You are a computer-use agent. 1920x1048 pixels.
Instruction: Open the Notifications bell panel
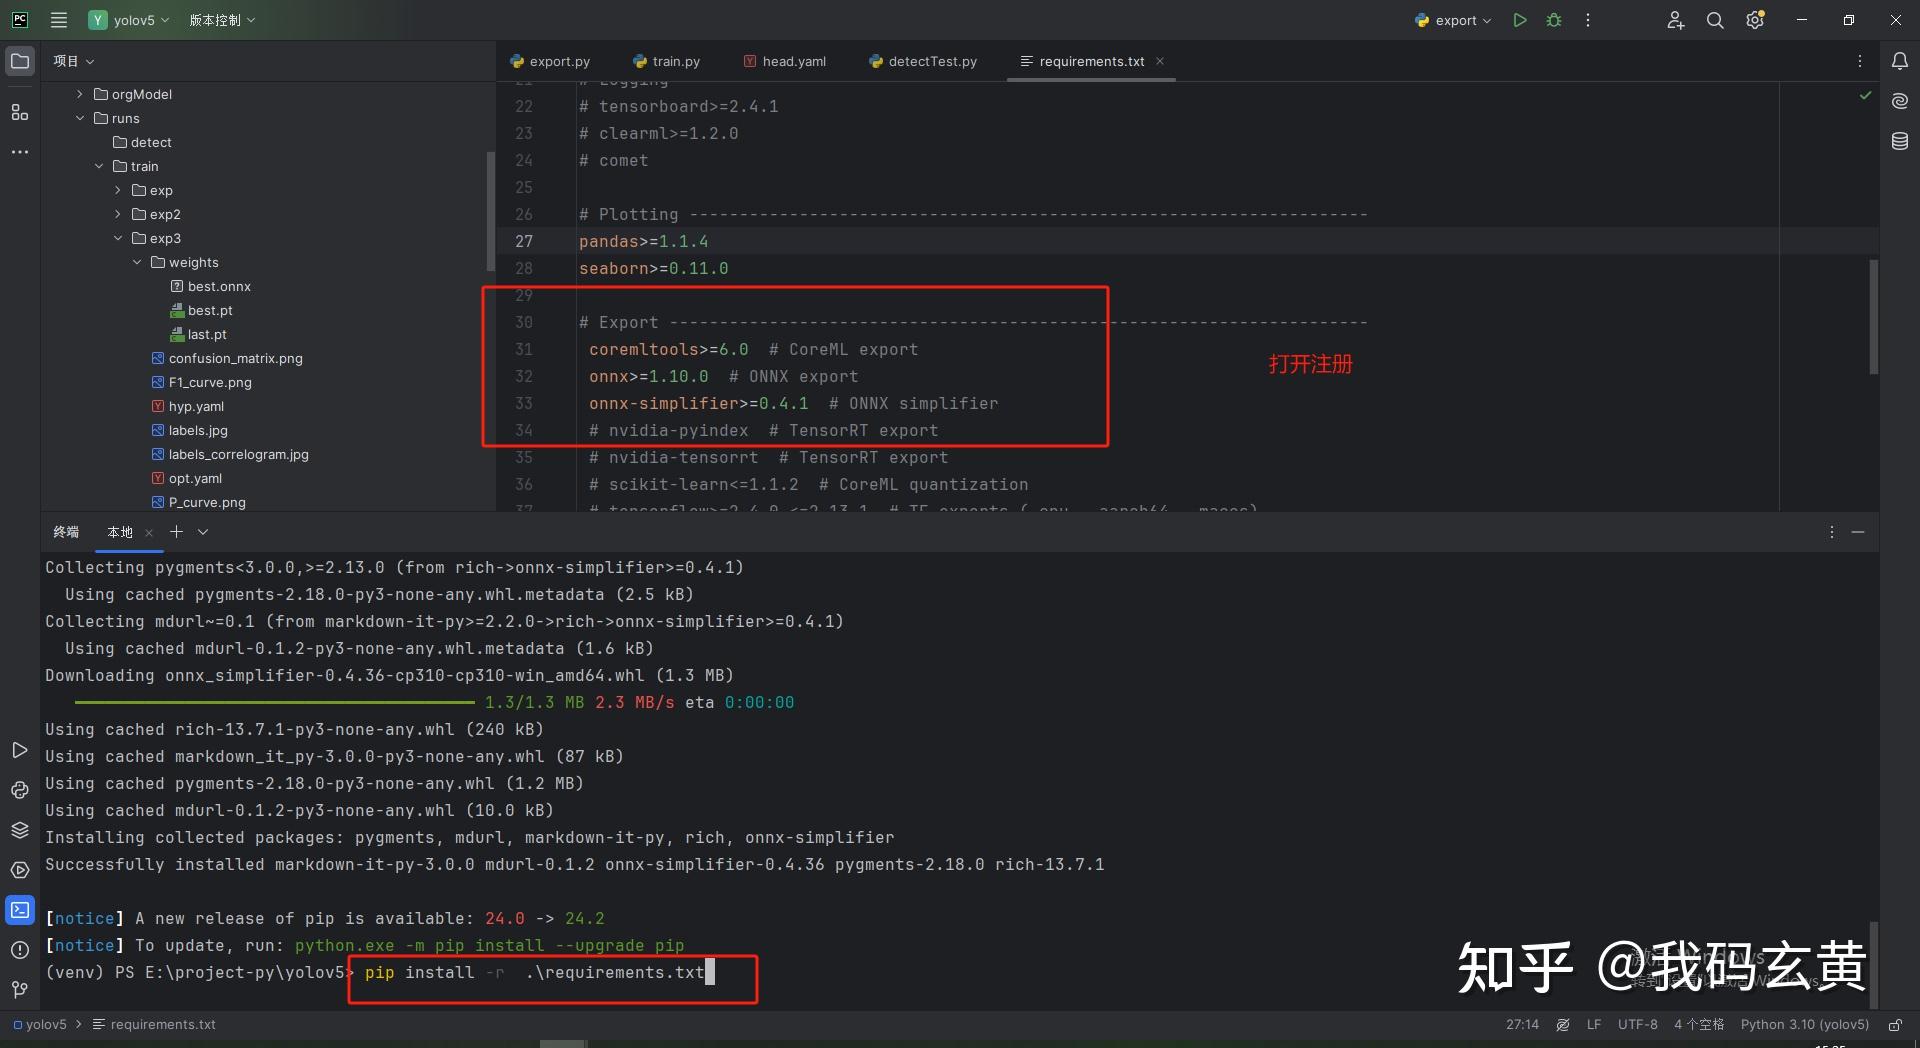[1899, 61]
